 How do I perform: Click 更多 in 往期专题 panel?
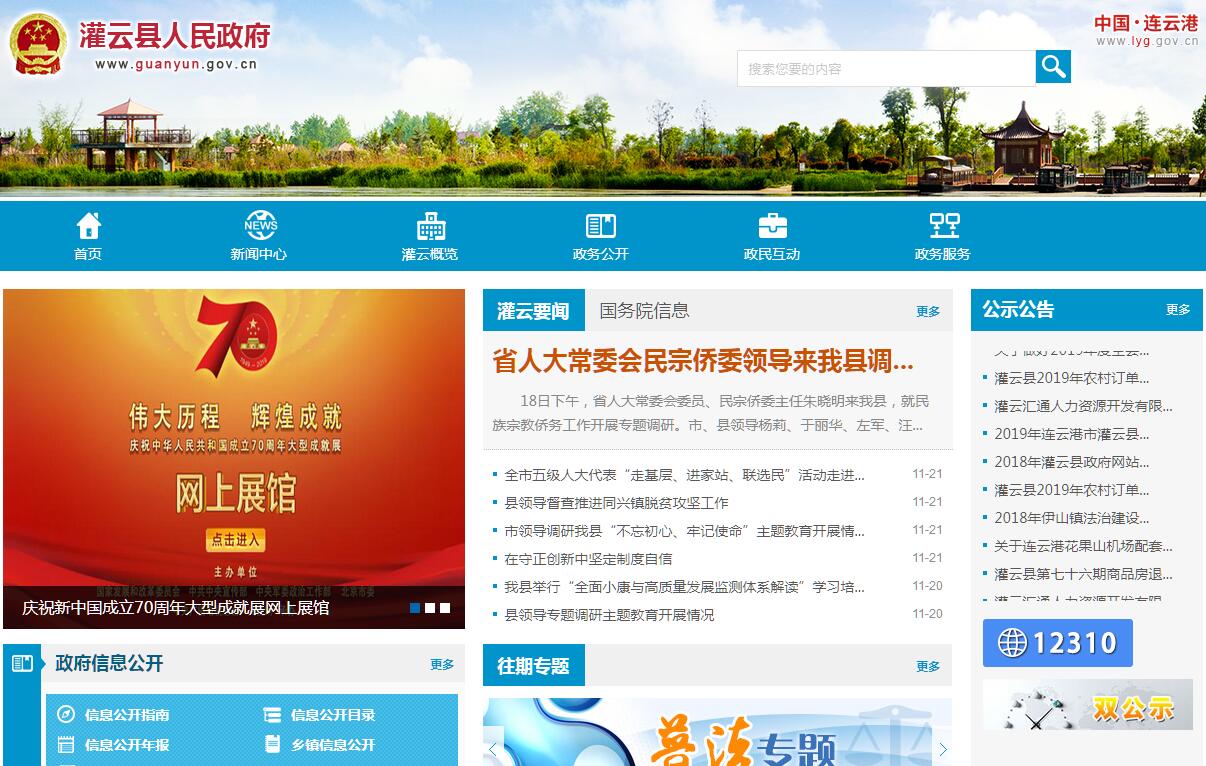coord(928,666)
